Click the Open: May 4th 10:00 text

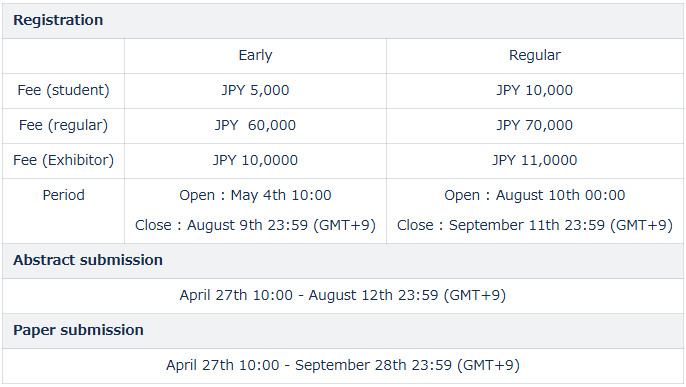click(255, 195)
